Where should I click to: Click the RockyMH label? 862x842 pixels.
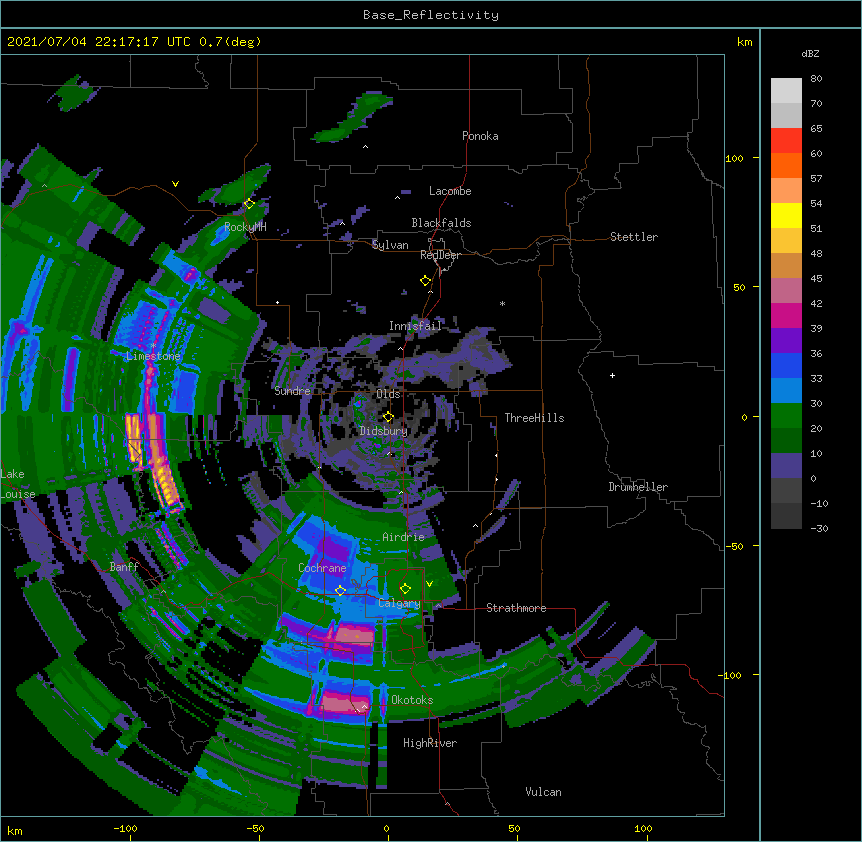pos(245,227)
